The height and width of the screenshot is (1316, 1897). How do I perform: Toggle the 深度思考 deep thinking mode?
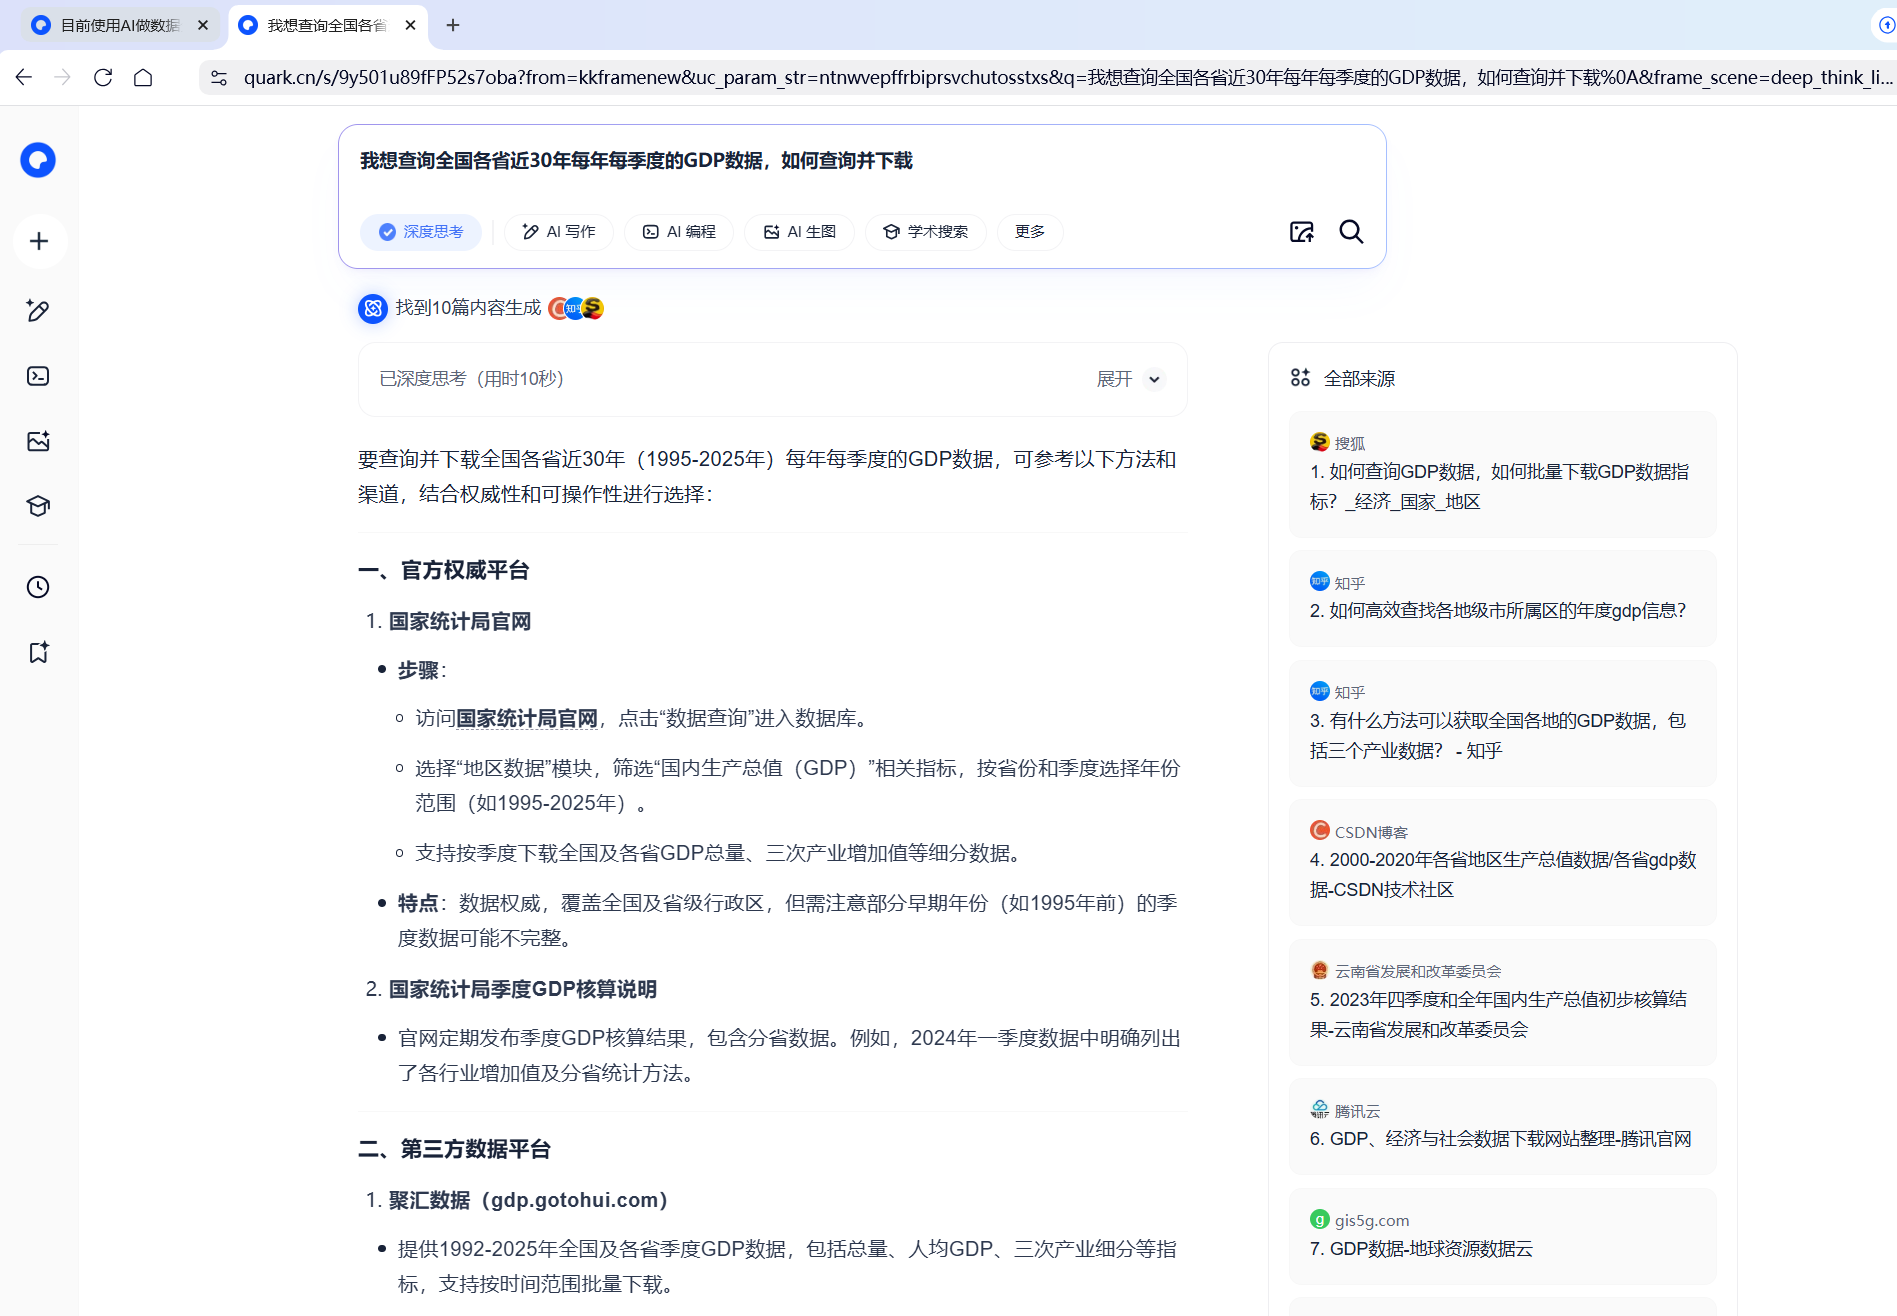tap(421, 232)
